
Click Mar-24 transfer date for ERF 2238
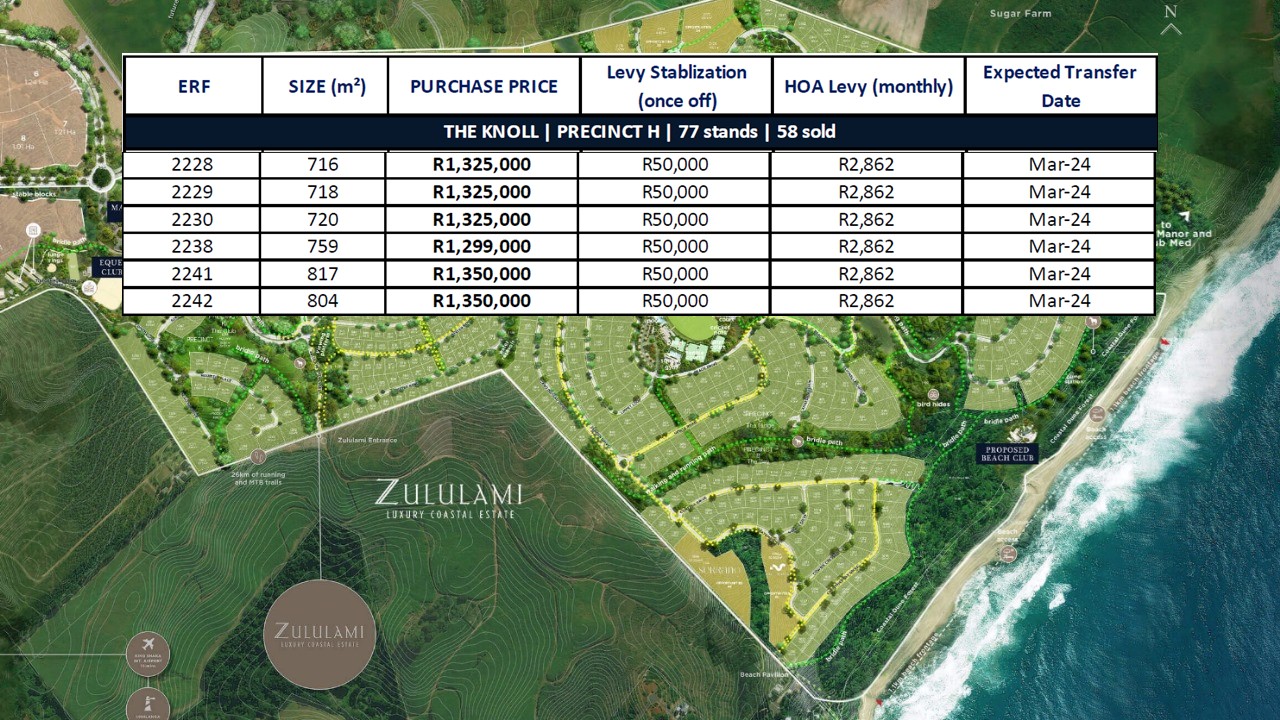click(x=1059, y=247)
